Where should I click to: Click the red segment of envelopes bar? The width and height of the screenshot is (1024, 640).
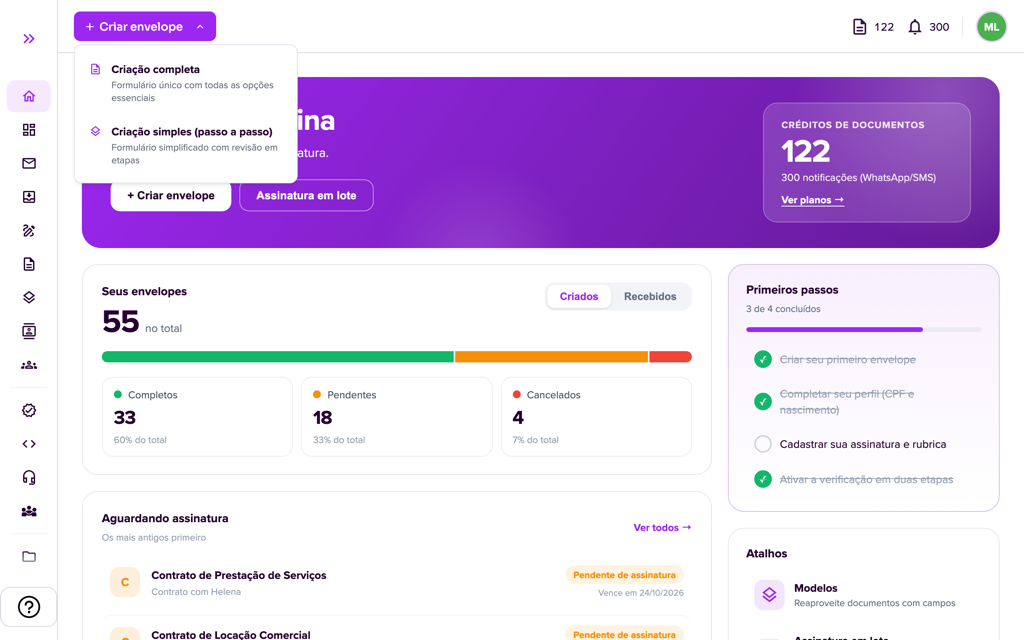671,357
